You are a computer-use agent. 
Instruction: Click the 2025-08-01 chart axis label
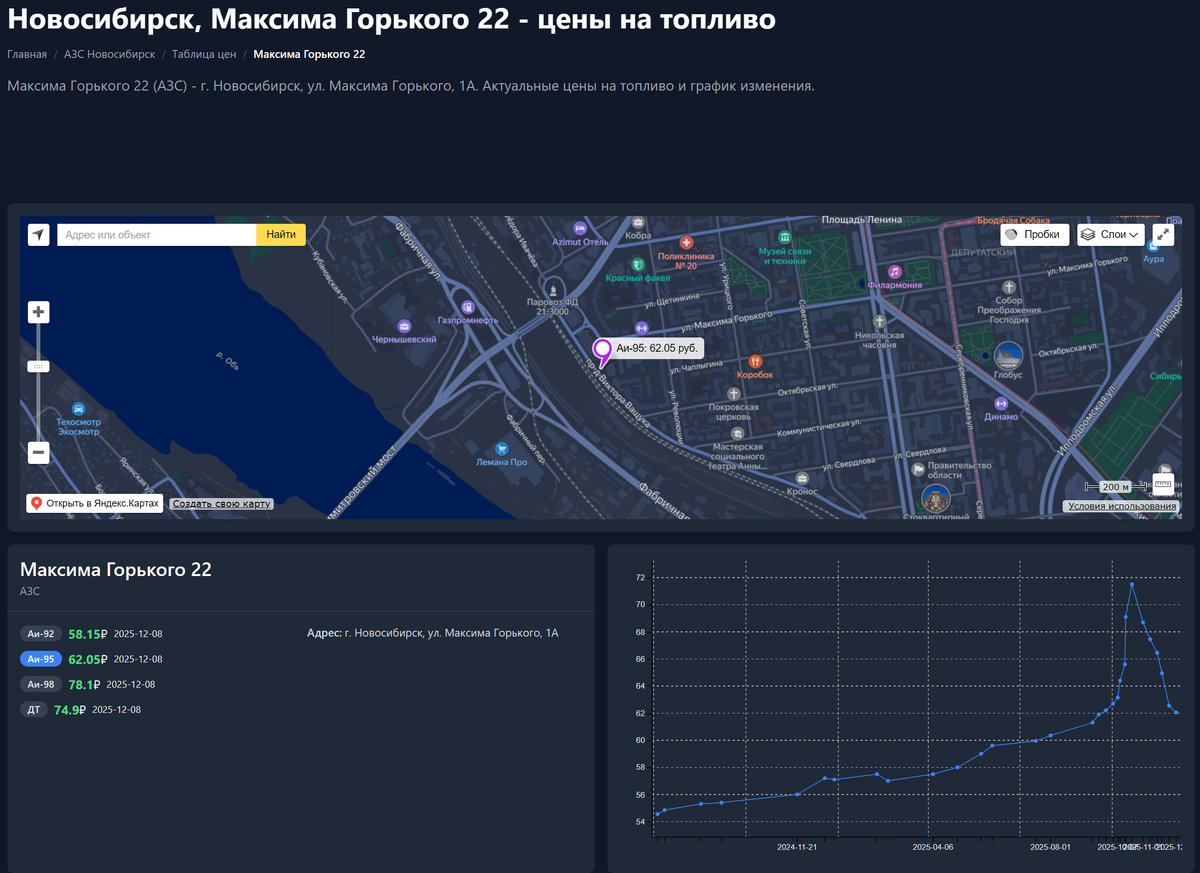[1051, 847]
